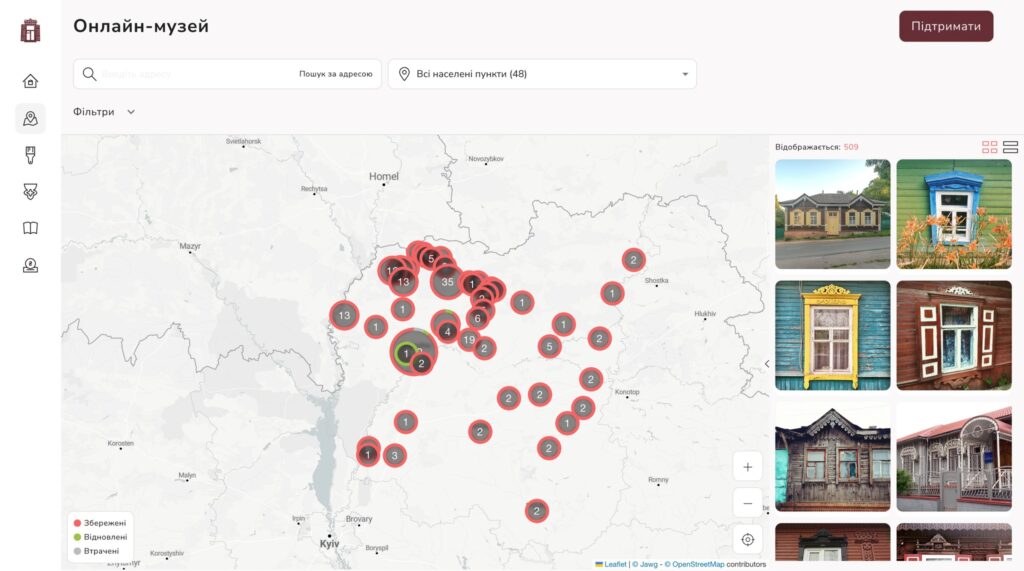
Task: Click the donation coin icon in the sidebar
Action: [30, 265]
